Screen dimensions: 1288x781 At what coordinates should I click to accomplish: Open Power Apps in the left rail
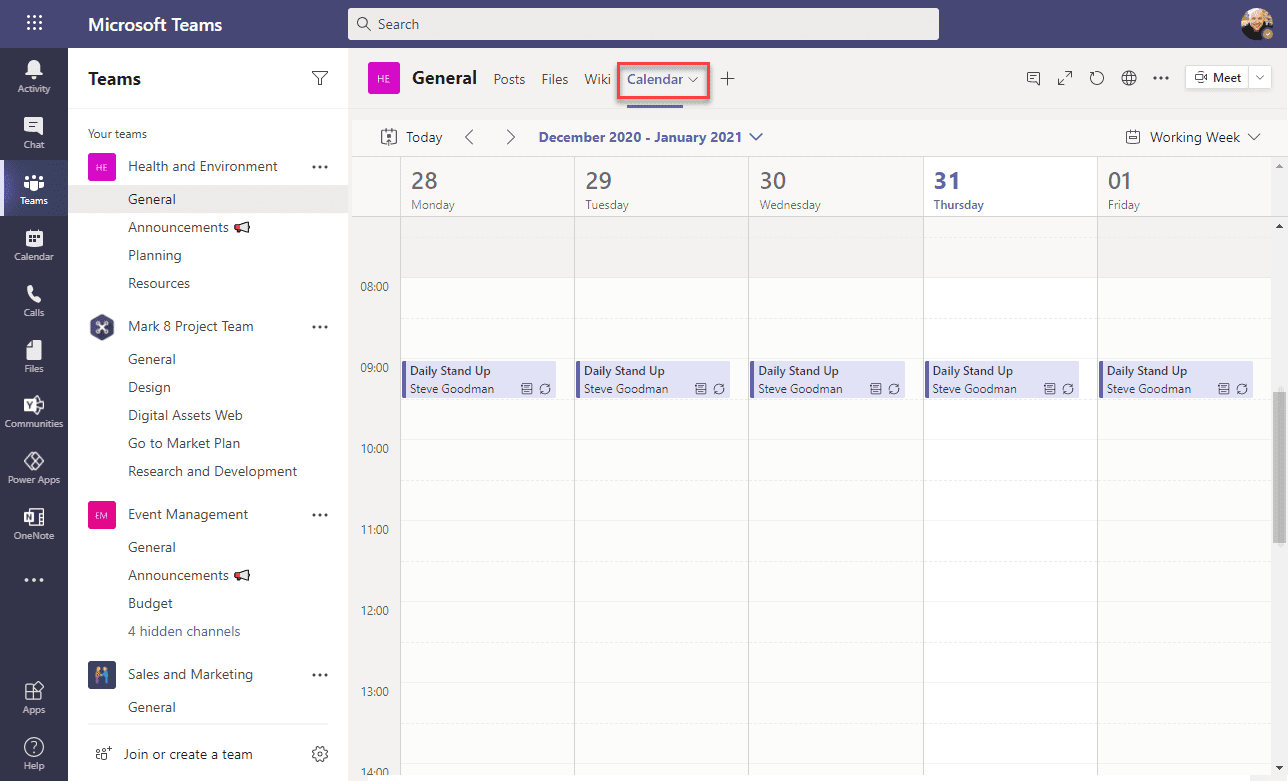[34, 467]
